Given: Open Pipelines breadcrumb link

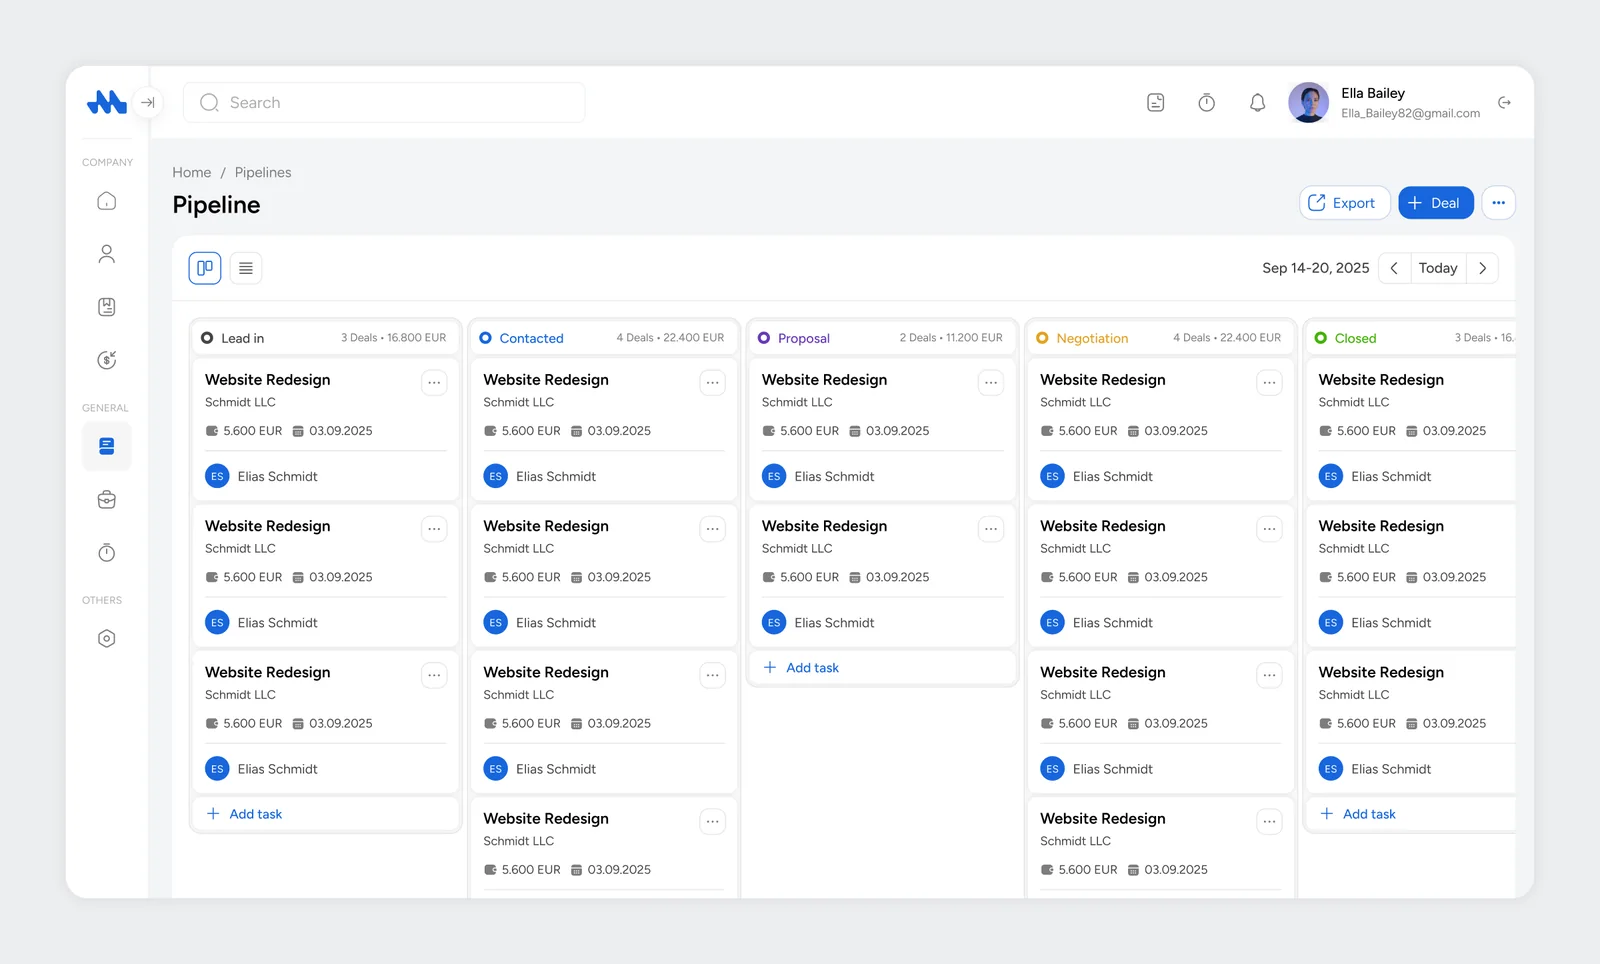Looking at the screenshot, I should tap(263, 172).
